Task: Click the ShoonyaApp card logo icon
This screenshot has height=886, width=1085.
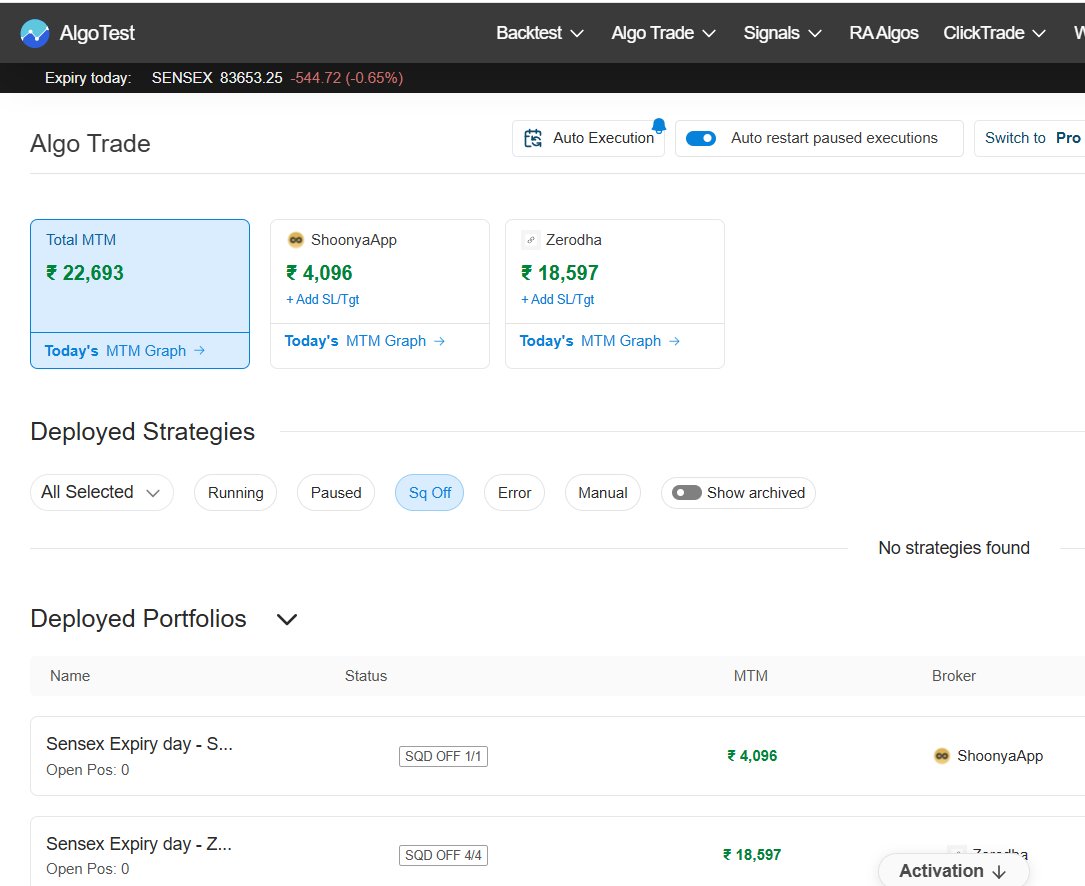Action: coord(295,239)
